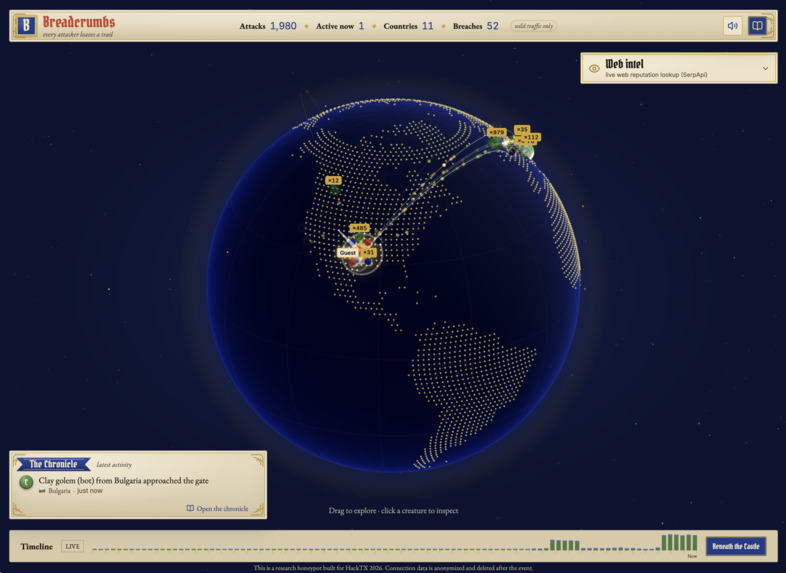Click the Countries 11 counter
The height and width of the screenshot is (573, 786).
[408, 26]
